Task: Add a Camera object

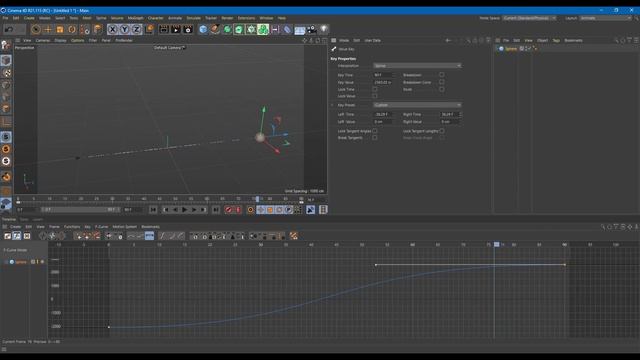Action: (x=312, y=29)
